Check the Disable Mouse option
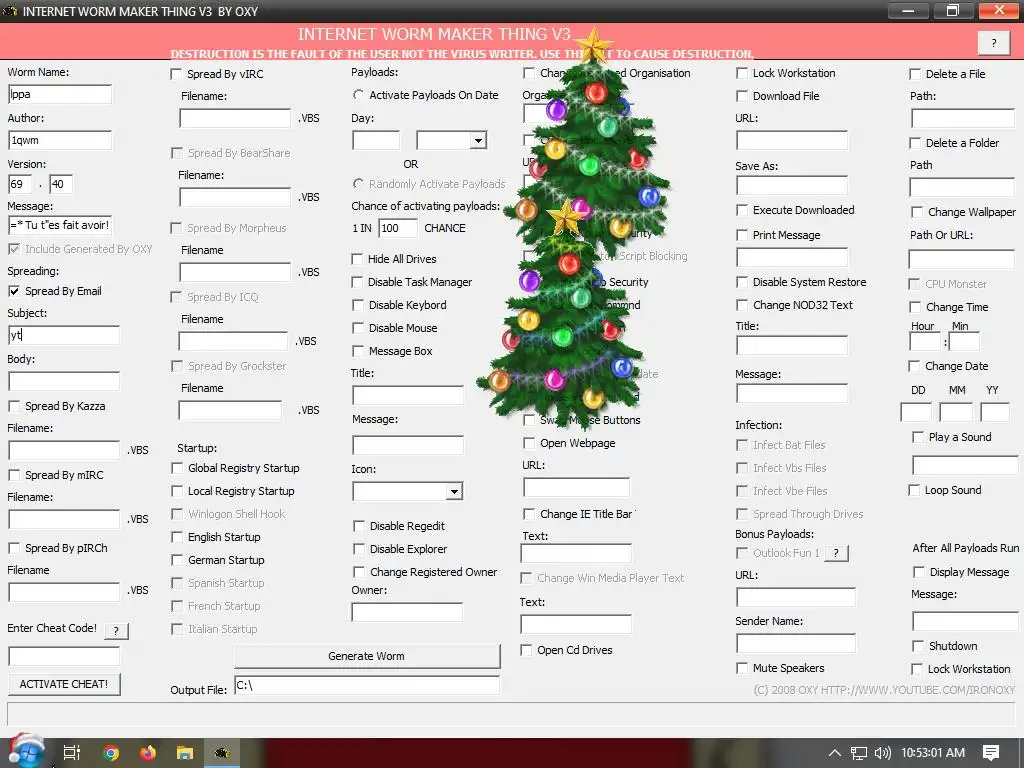The width and height of the screenshot is (1024, 768). (358, 328)
